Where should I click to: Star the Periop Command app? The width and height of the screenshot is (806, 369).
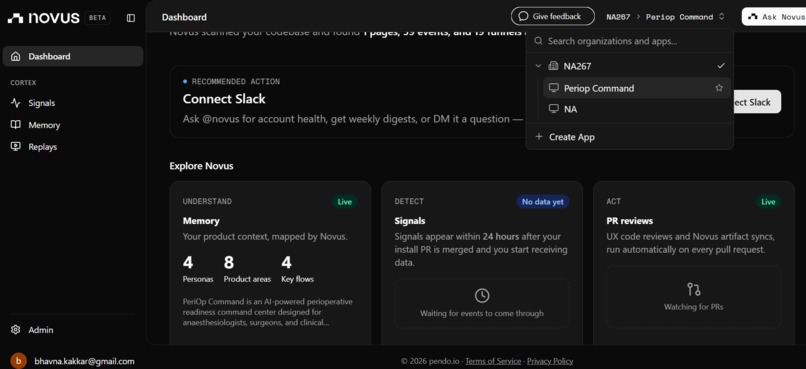719,88
